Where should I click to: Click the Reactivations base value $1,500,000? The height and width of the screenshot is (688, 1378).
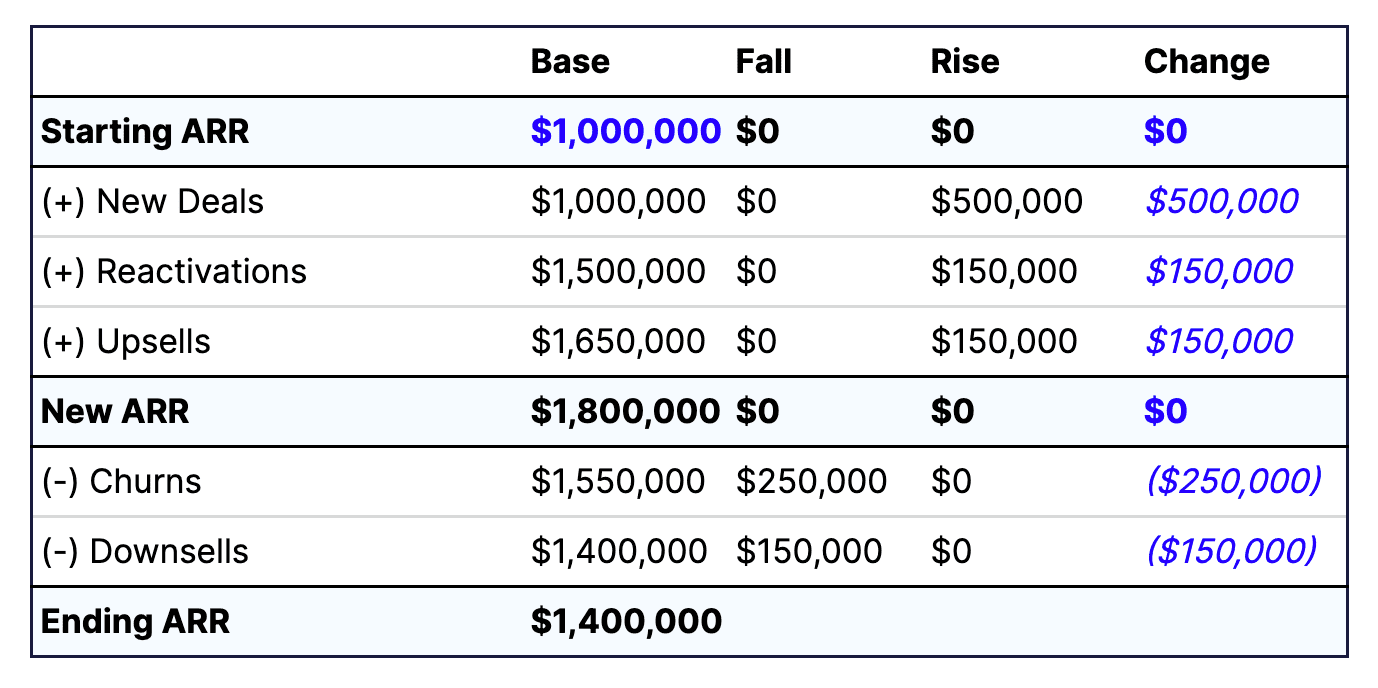tap(618, 272)
